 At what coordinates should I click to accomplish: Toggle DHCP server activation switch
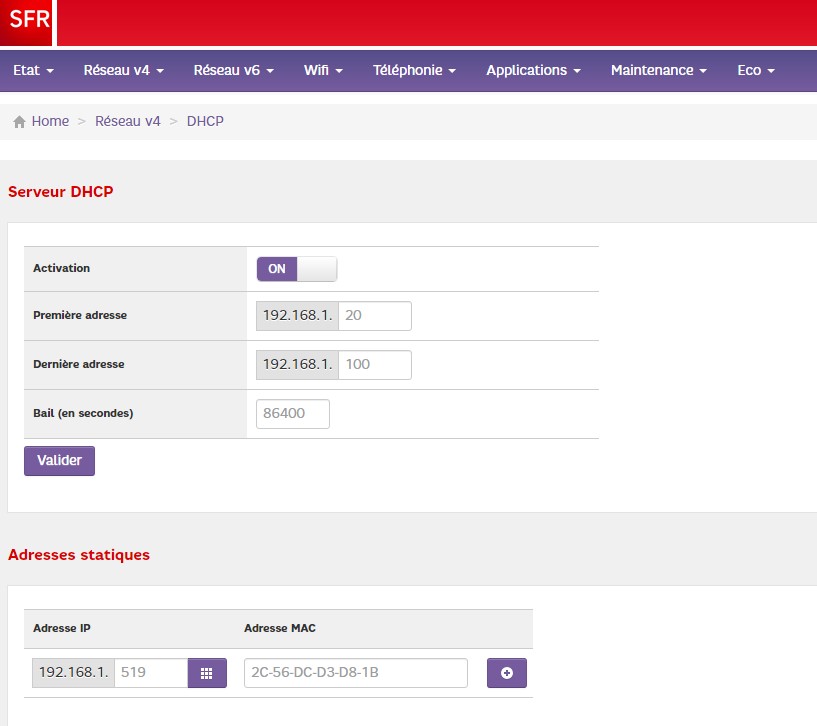click(x=297, y=269)
